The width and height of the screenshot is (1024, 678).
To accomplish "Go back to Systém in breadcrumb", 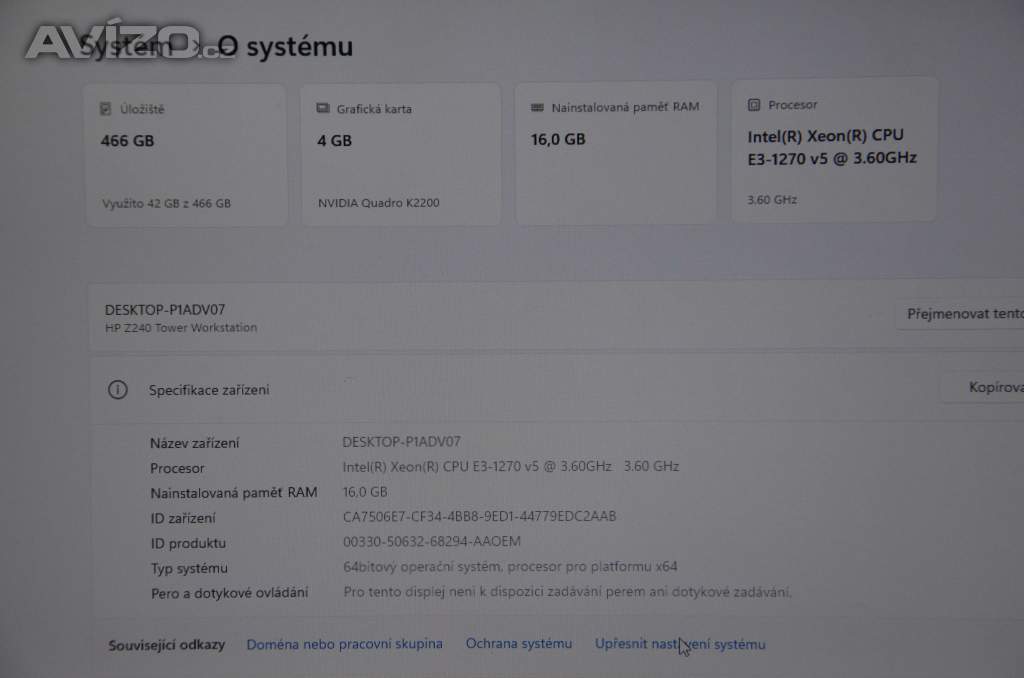I will pos(125,46).
